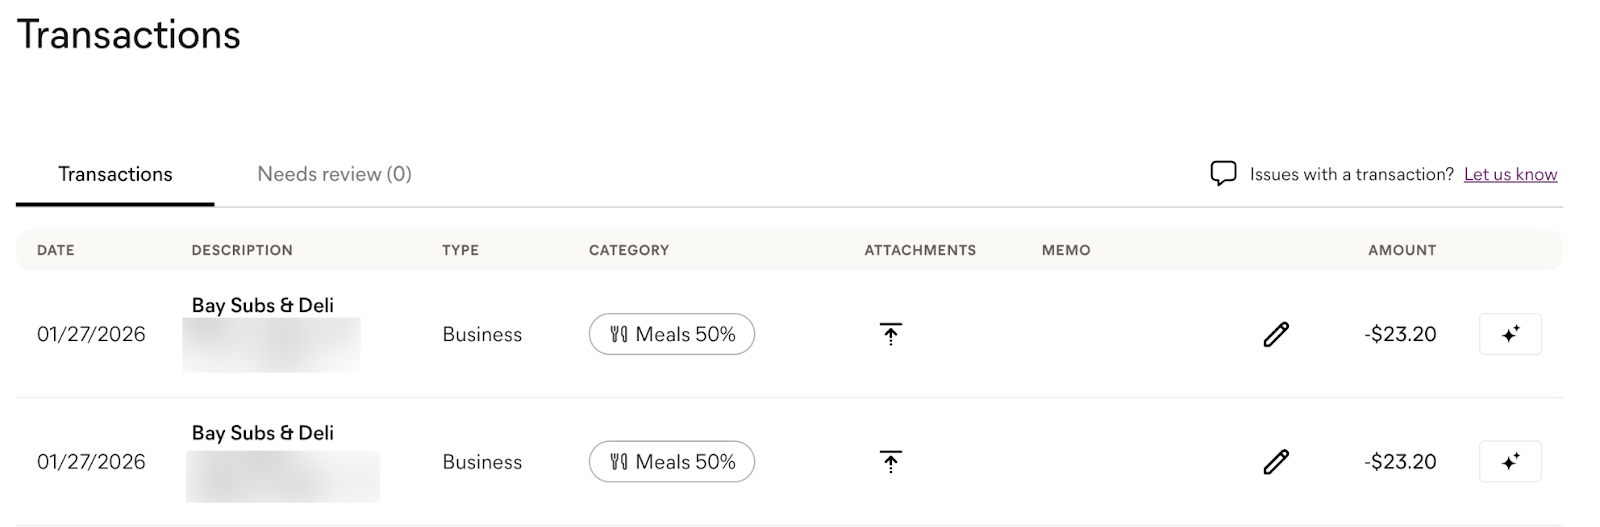Viewport: 1600px width, 527px height.
Task: Open Meals 50% category in second row
Action: point(672,462)
